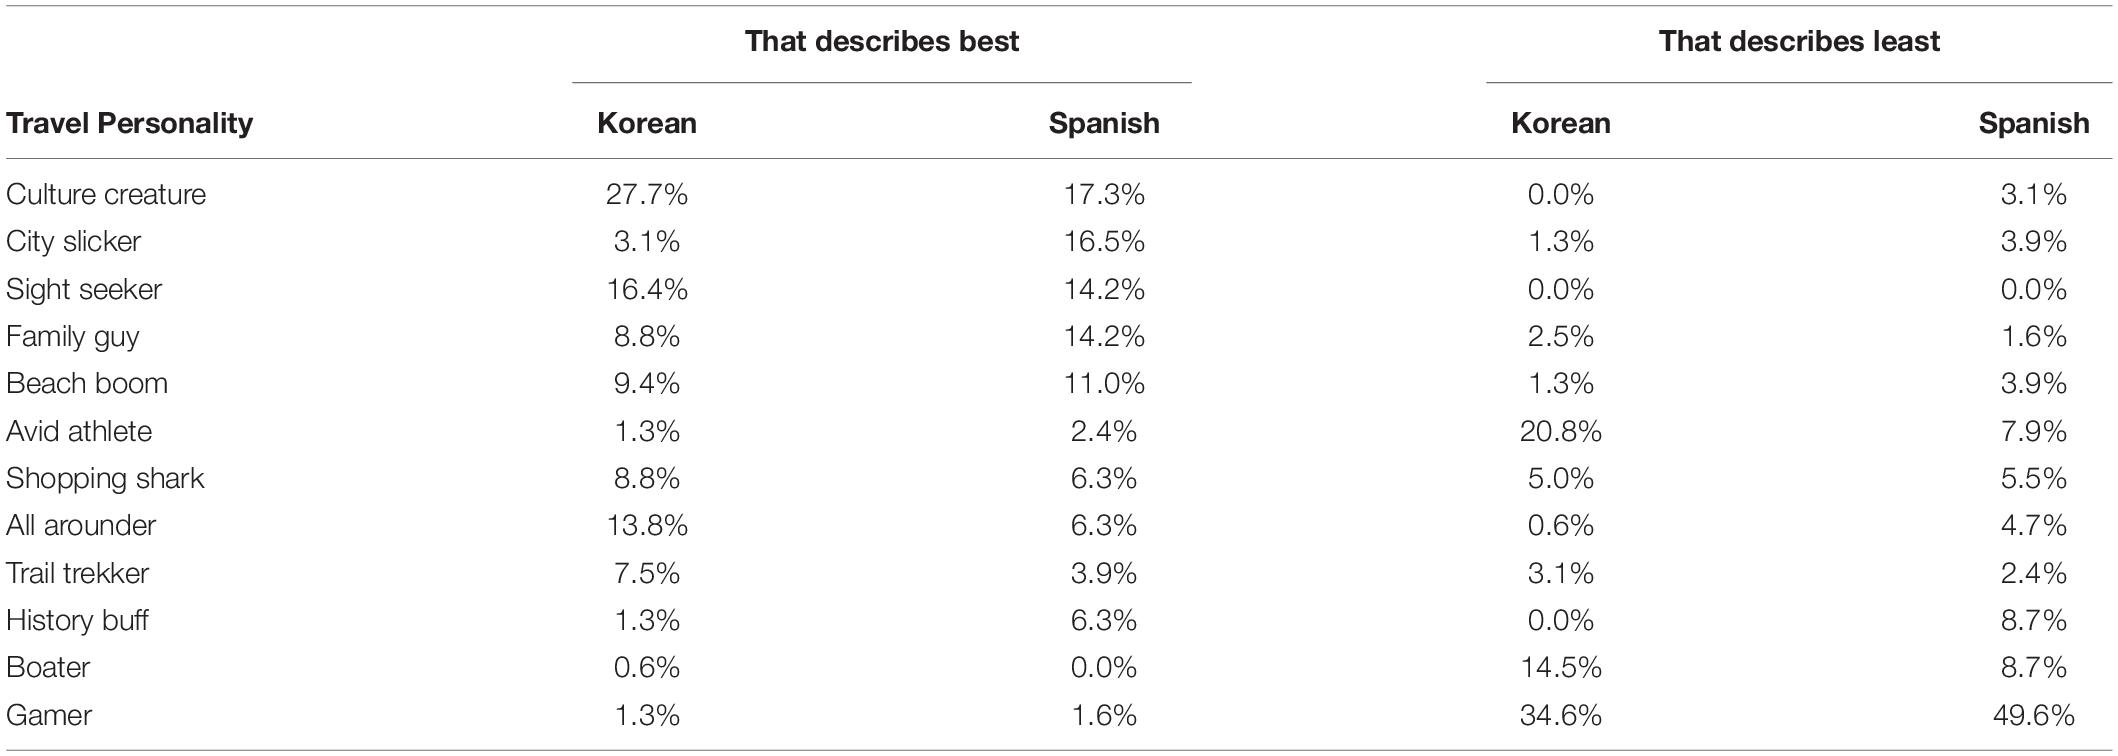The image size is (2118, 756).
Task: Select the 'That describes least' header
Action: [1799, 41]
